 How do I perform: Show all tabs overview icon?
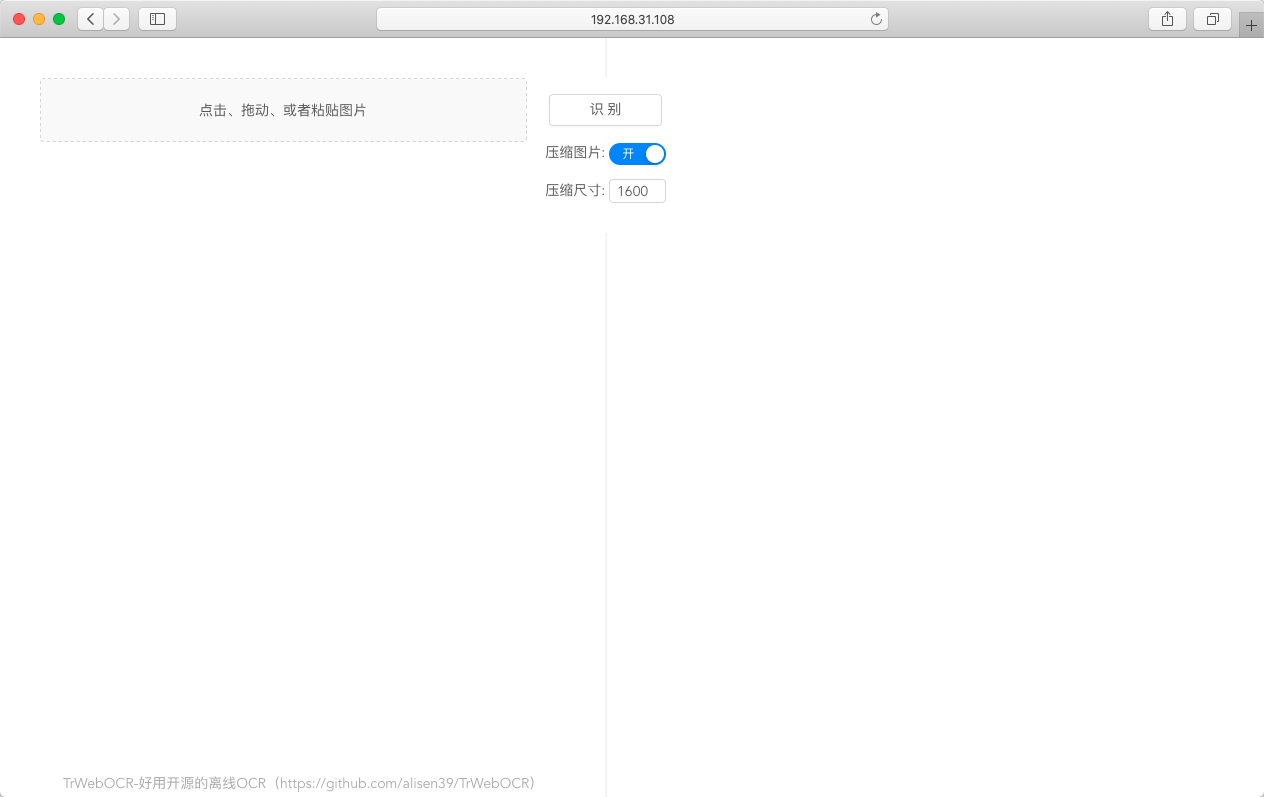[1212, 19]
